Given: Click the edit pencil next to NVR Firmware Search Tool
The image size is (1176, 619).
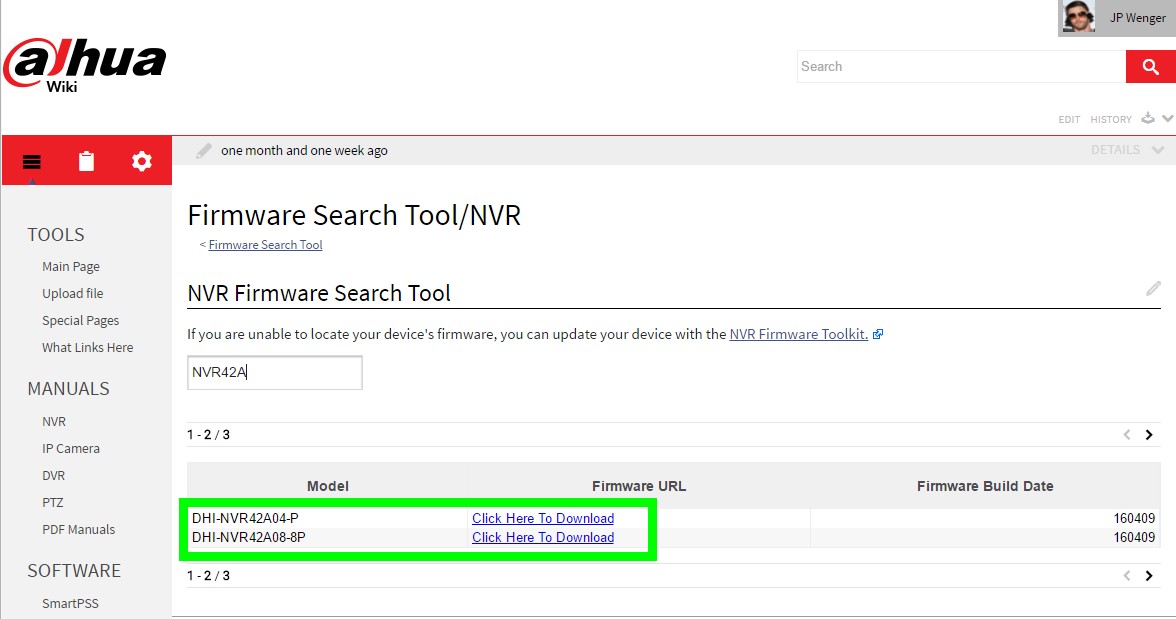Looking at the screenshot, I should click(x=1154, y=289).
